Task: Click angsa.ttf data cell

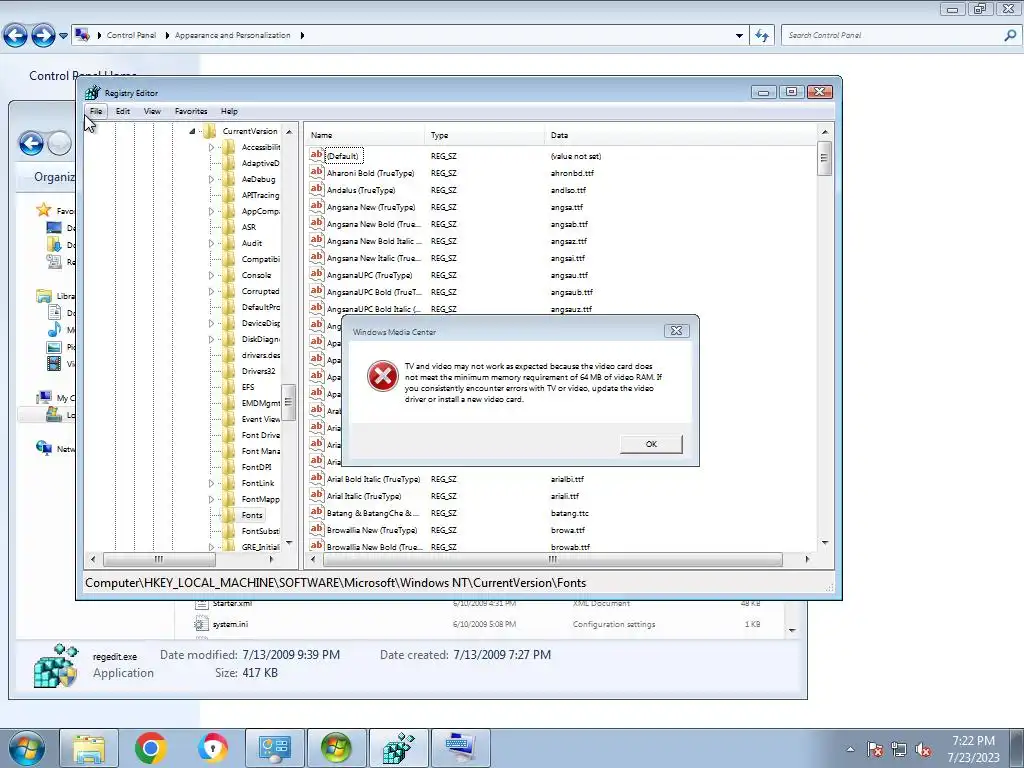Action: [x=566, y=207]
